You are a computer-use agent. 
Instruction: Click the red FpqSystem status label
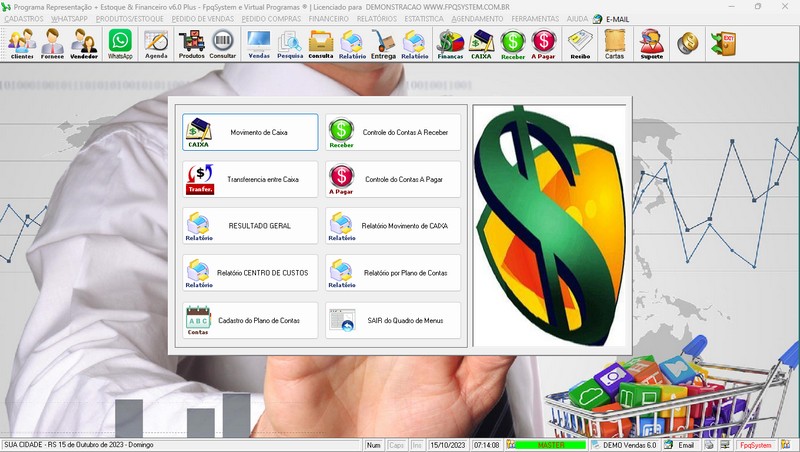point(756,445)
